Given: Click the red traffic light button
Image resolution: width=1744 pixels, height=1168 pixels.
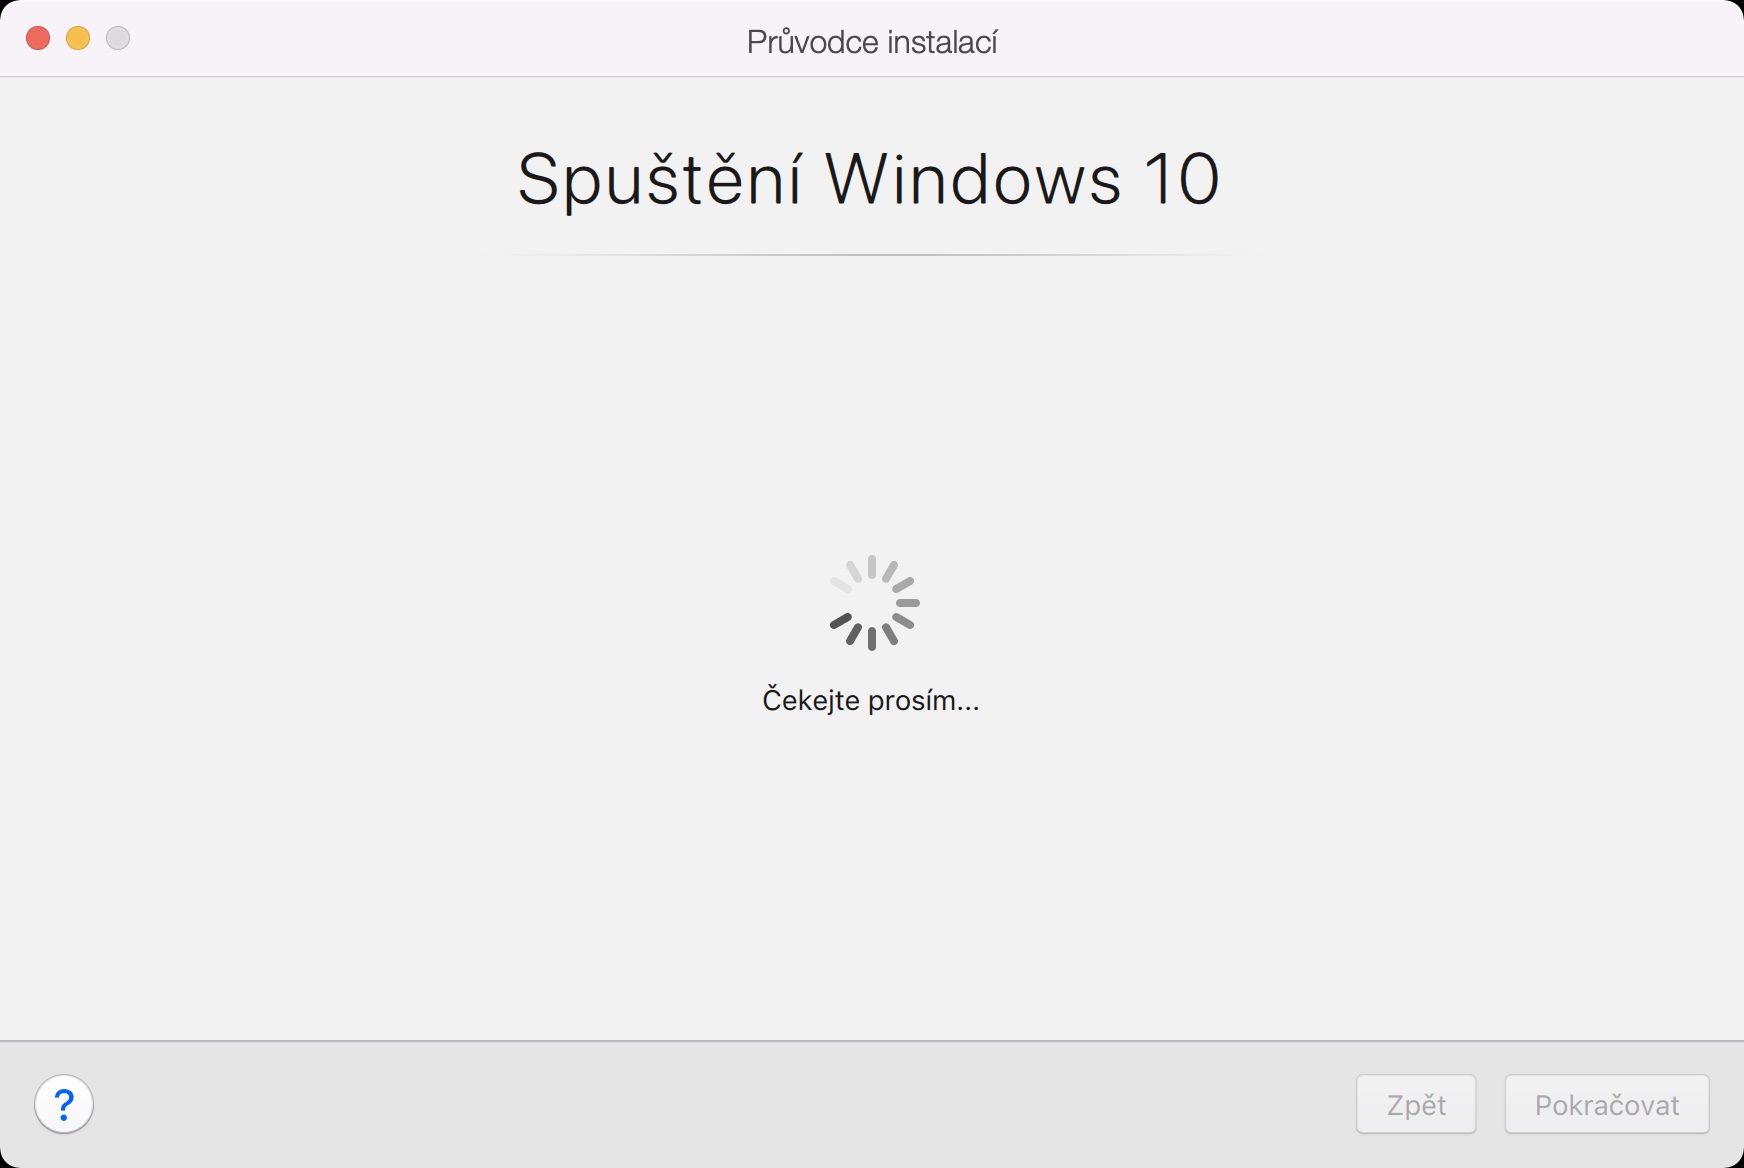Looking at the screenshot, I should pyautogui.click(x=38, y=38).
